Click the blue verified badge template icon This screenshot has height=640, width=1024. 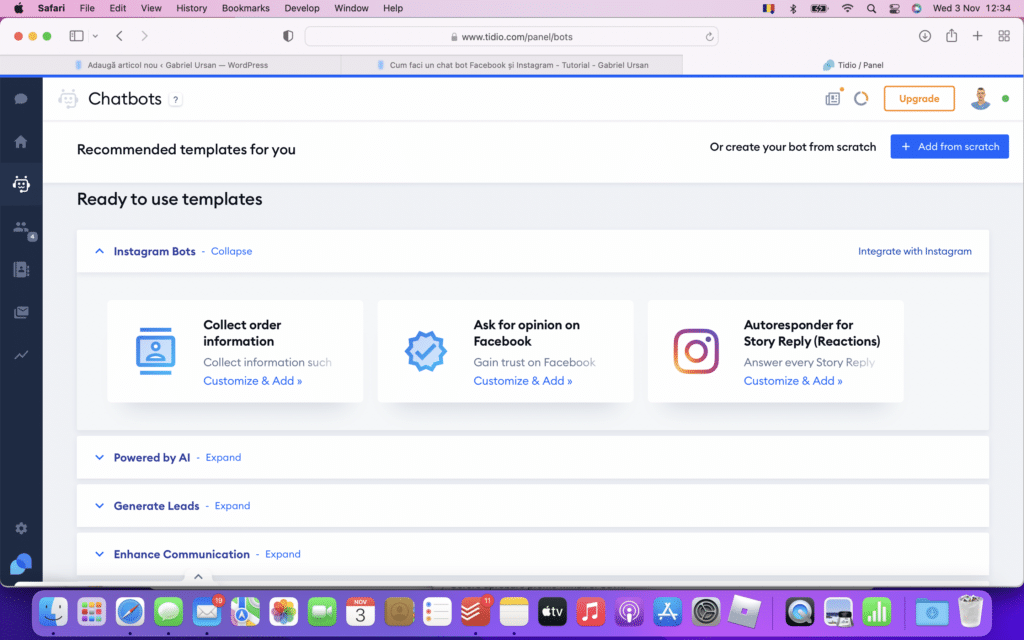point(426,351)
